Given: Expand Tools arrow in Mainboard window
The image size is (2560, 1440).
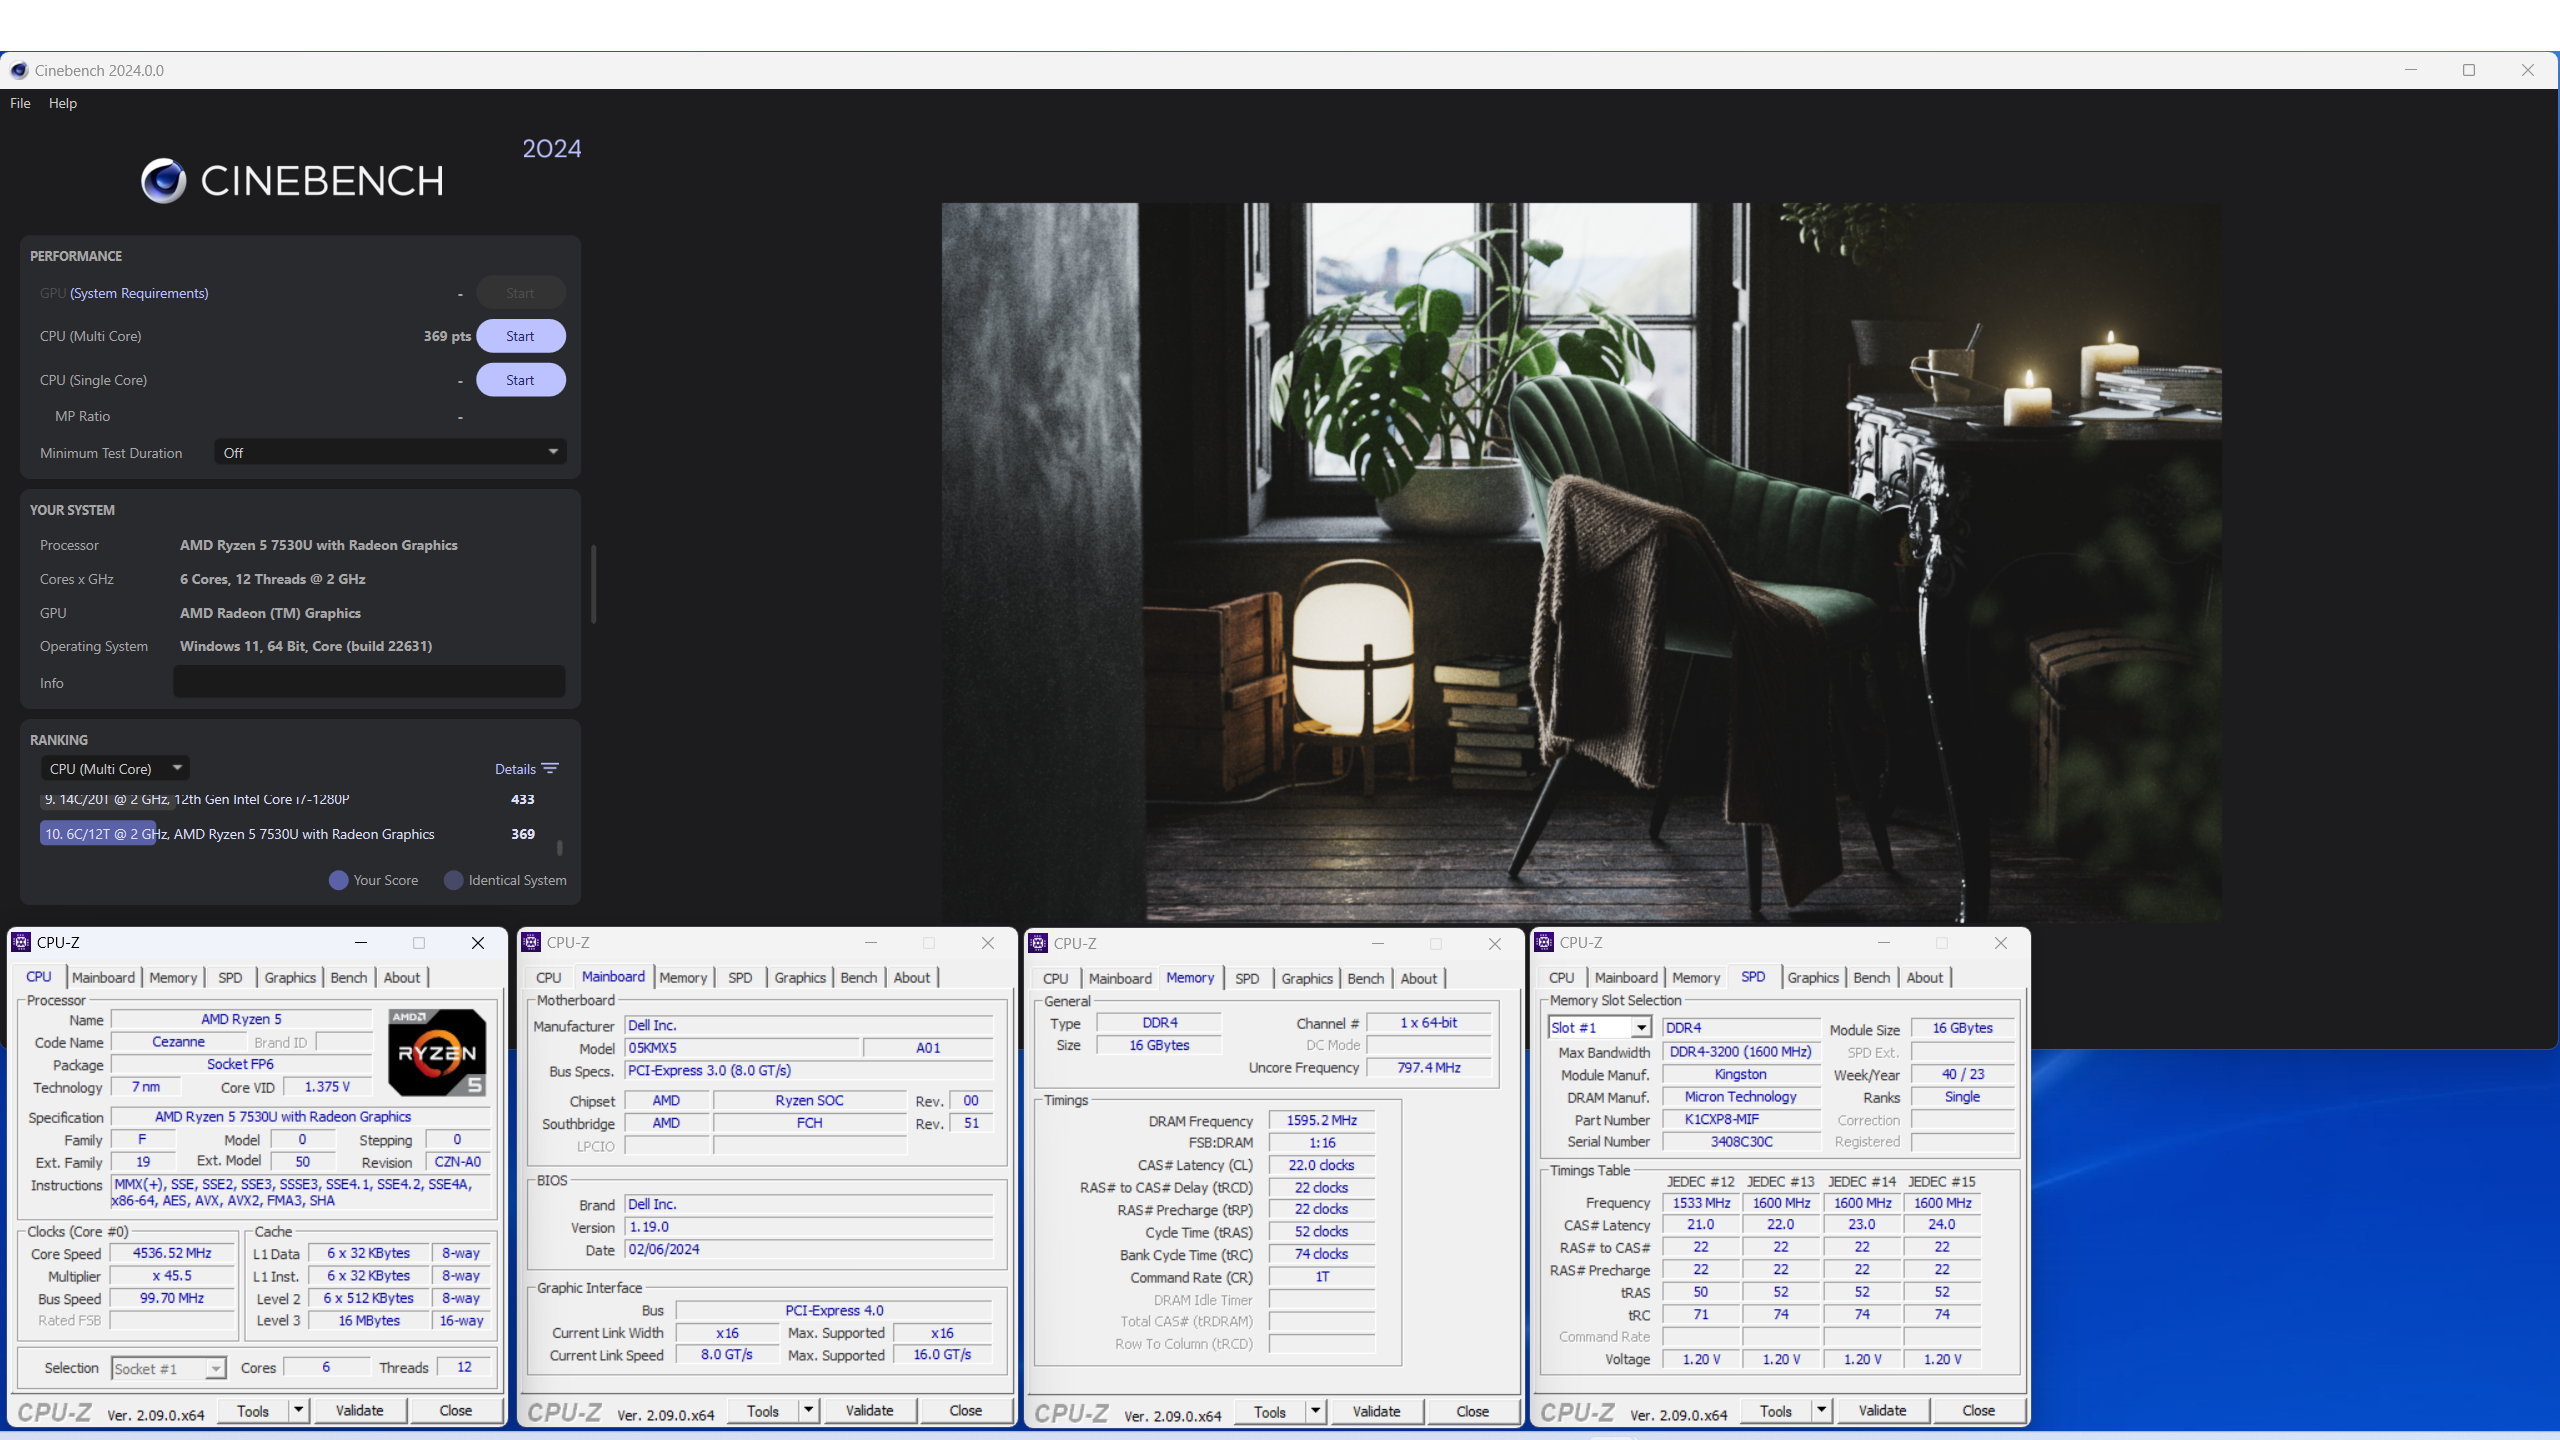Looking at the screenshot, I should click(808, 1410).
